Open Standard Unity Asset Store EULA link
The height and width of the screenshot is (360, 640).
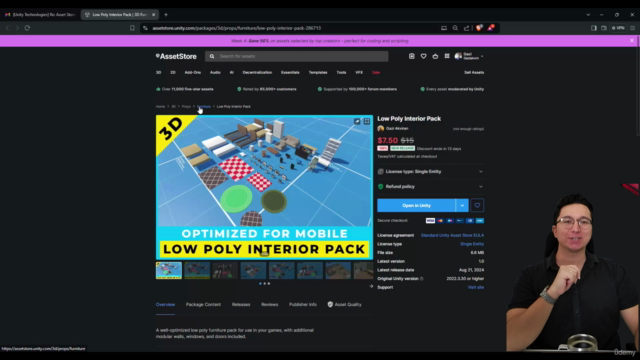452,236
